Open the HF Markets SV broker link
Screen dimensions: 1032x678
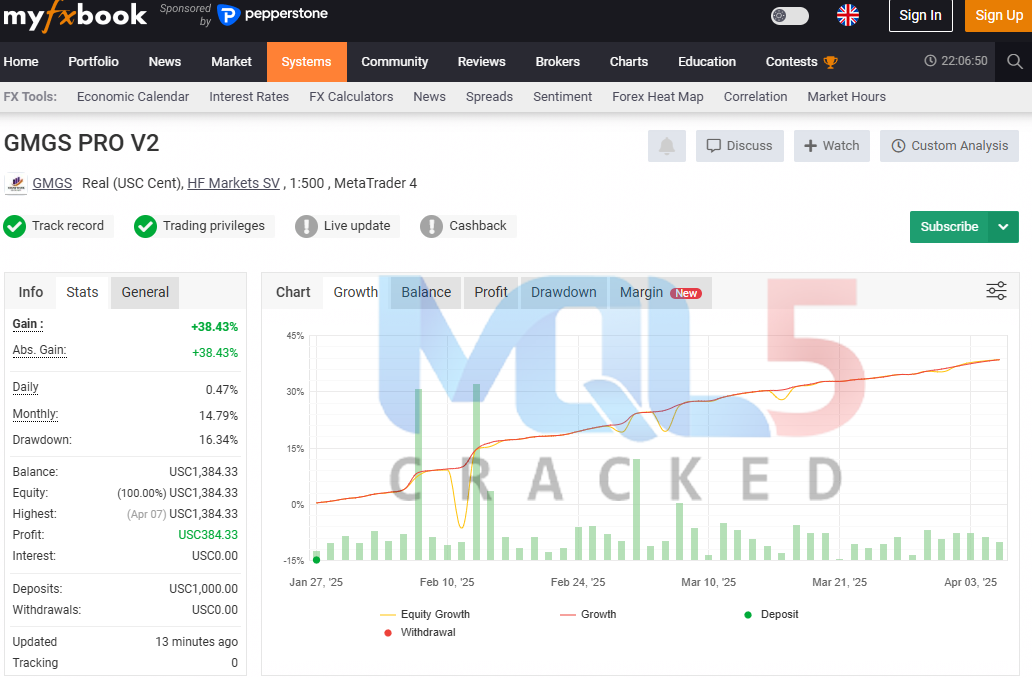point(234,183)
